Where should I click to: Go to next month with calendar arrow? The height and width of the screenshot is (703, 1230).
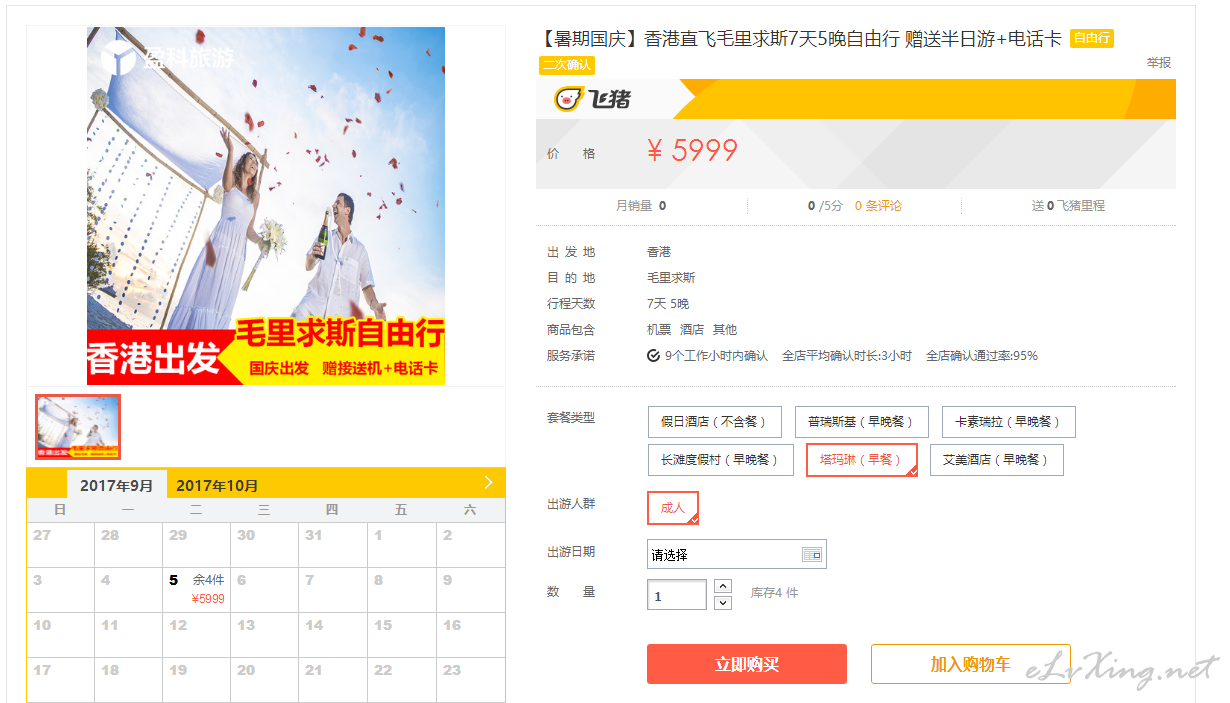pyautogui.click(x=488, y=483)
